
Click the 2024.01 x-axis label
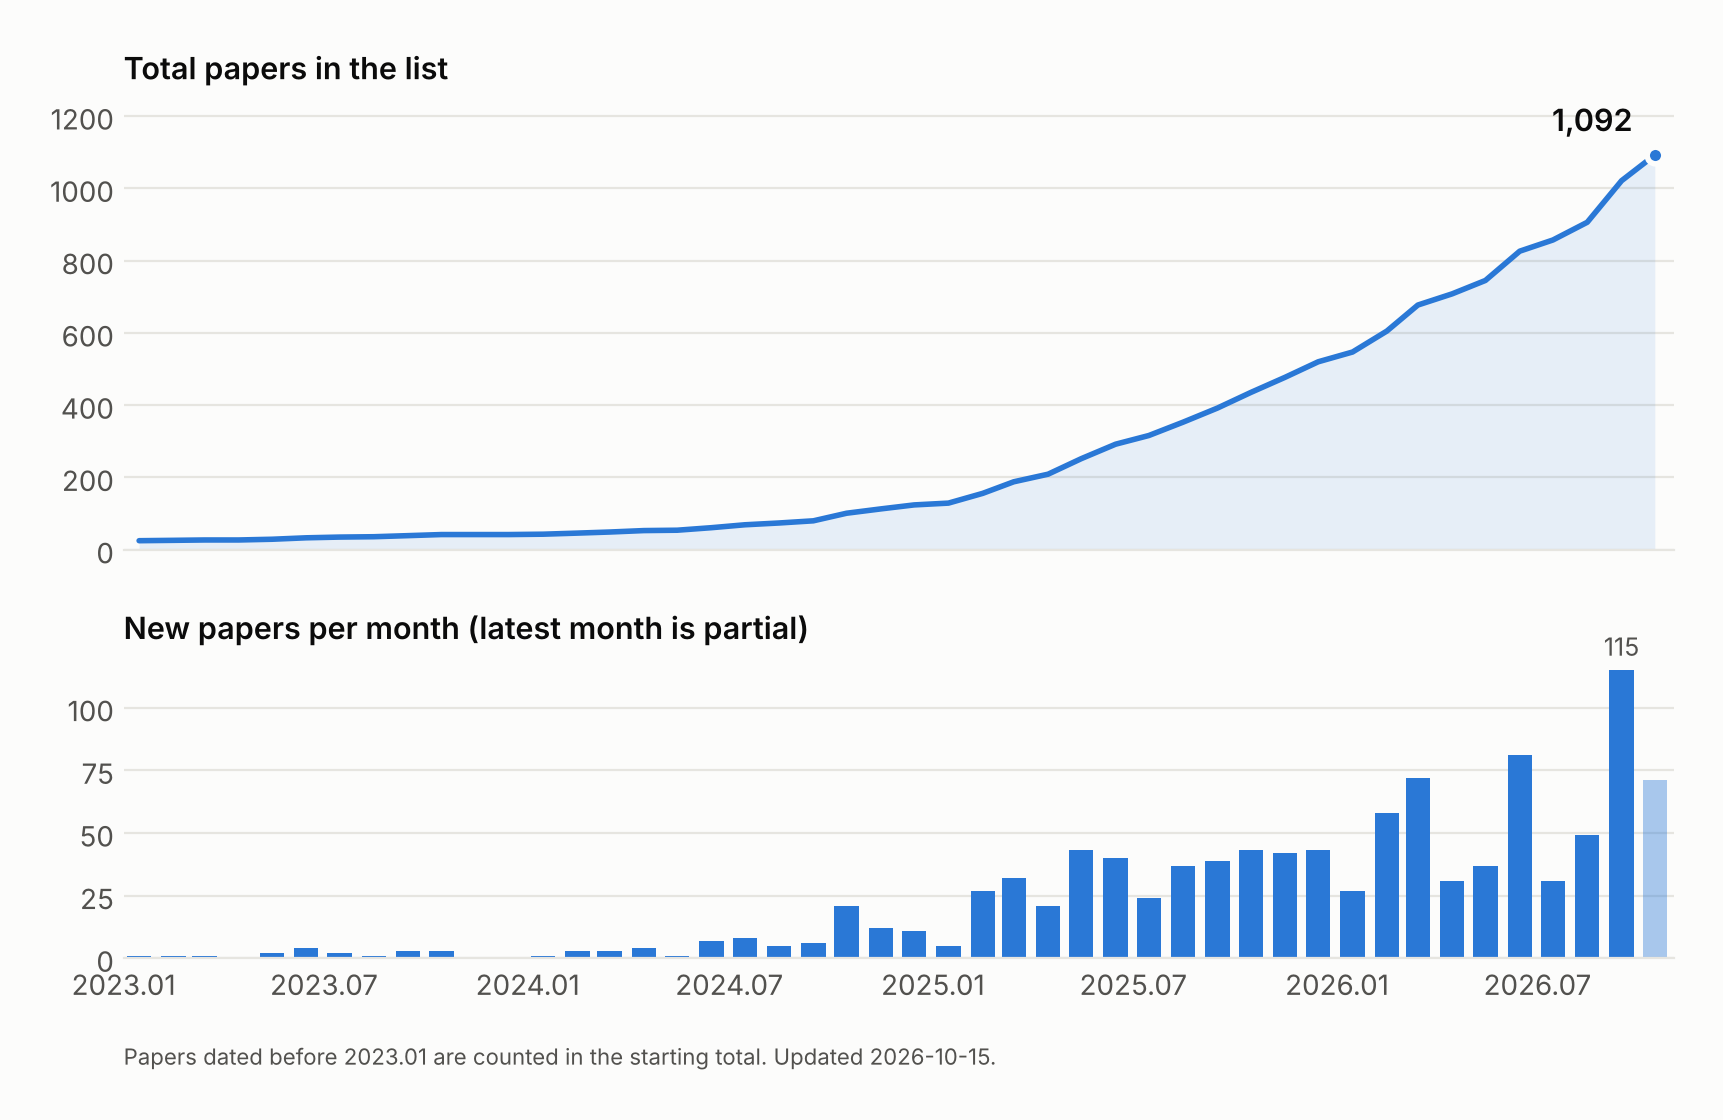coord(528,985)
